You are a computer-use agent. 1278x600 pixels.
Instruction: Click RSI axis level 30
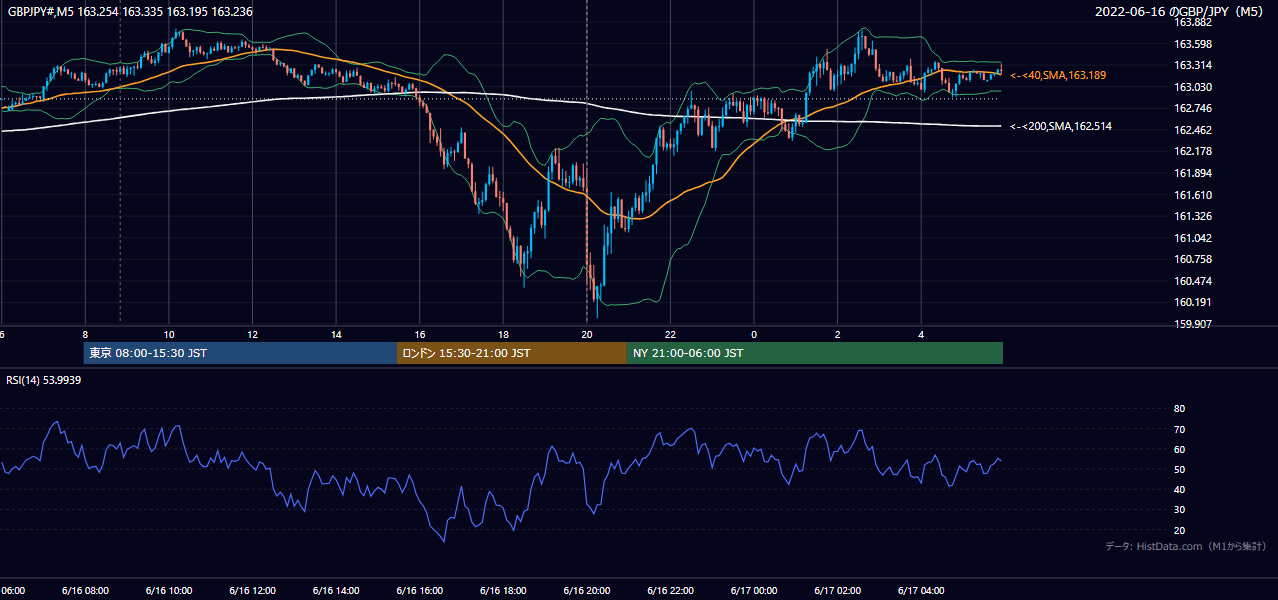coord(1179,510)
